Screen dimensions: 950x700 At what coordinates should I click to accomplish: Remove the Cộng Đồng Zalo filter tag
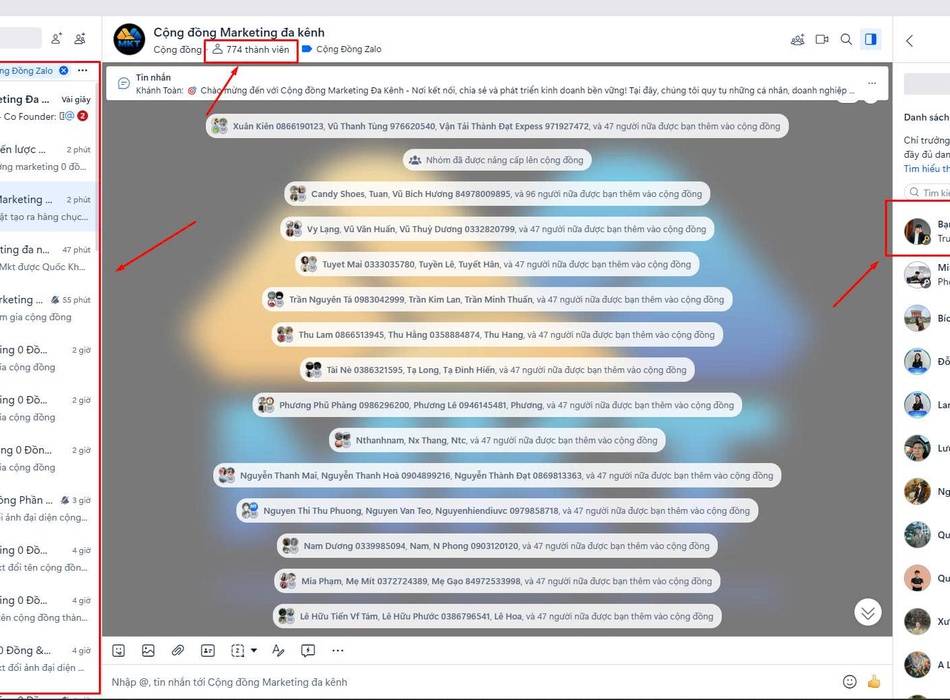click(x=64, y=70)
